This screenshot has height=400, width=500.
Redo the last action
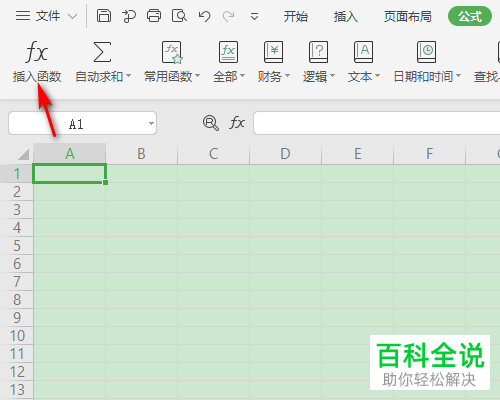(x=228, y=16)
